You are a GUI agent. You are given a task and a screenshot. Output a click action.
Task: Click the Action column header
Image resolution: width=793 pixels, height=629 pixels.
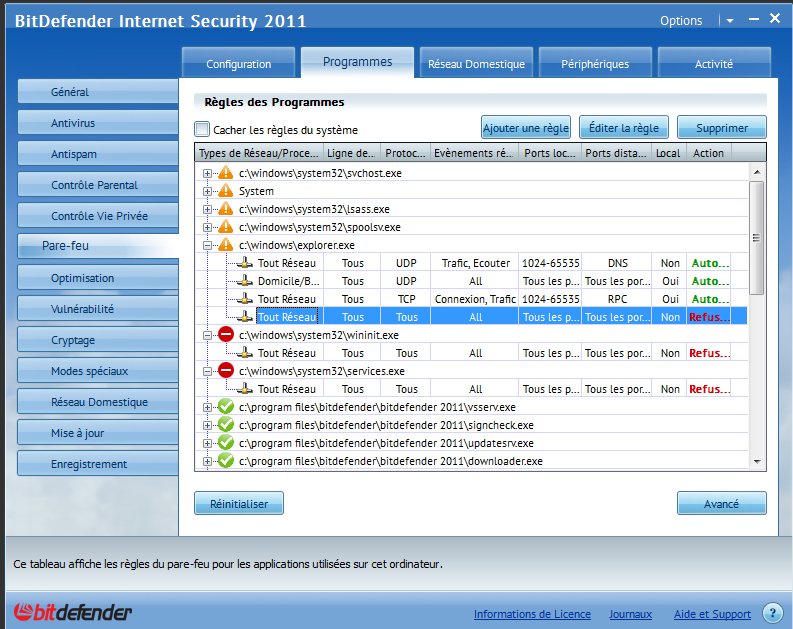pyautogui.click(x=708, y=153)
